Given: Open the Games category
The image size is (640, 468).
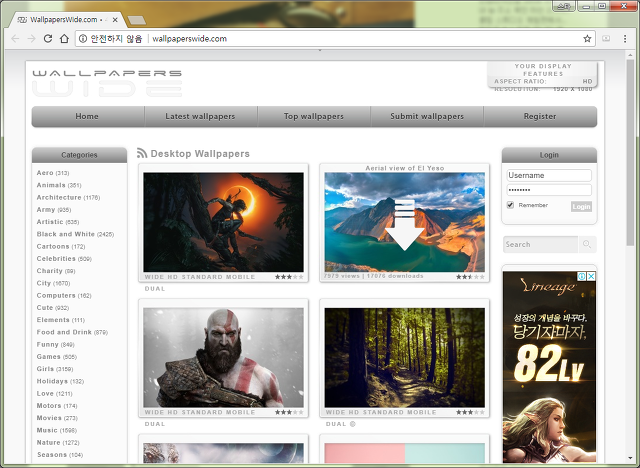Looking at the screenshot, I should pos(56,356).
